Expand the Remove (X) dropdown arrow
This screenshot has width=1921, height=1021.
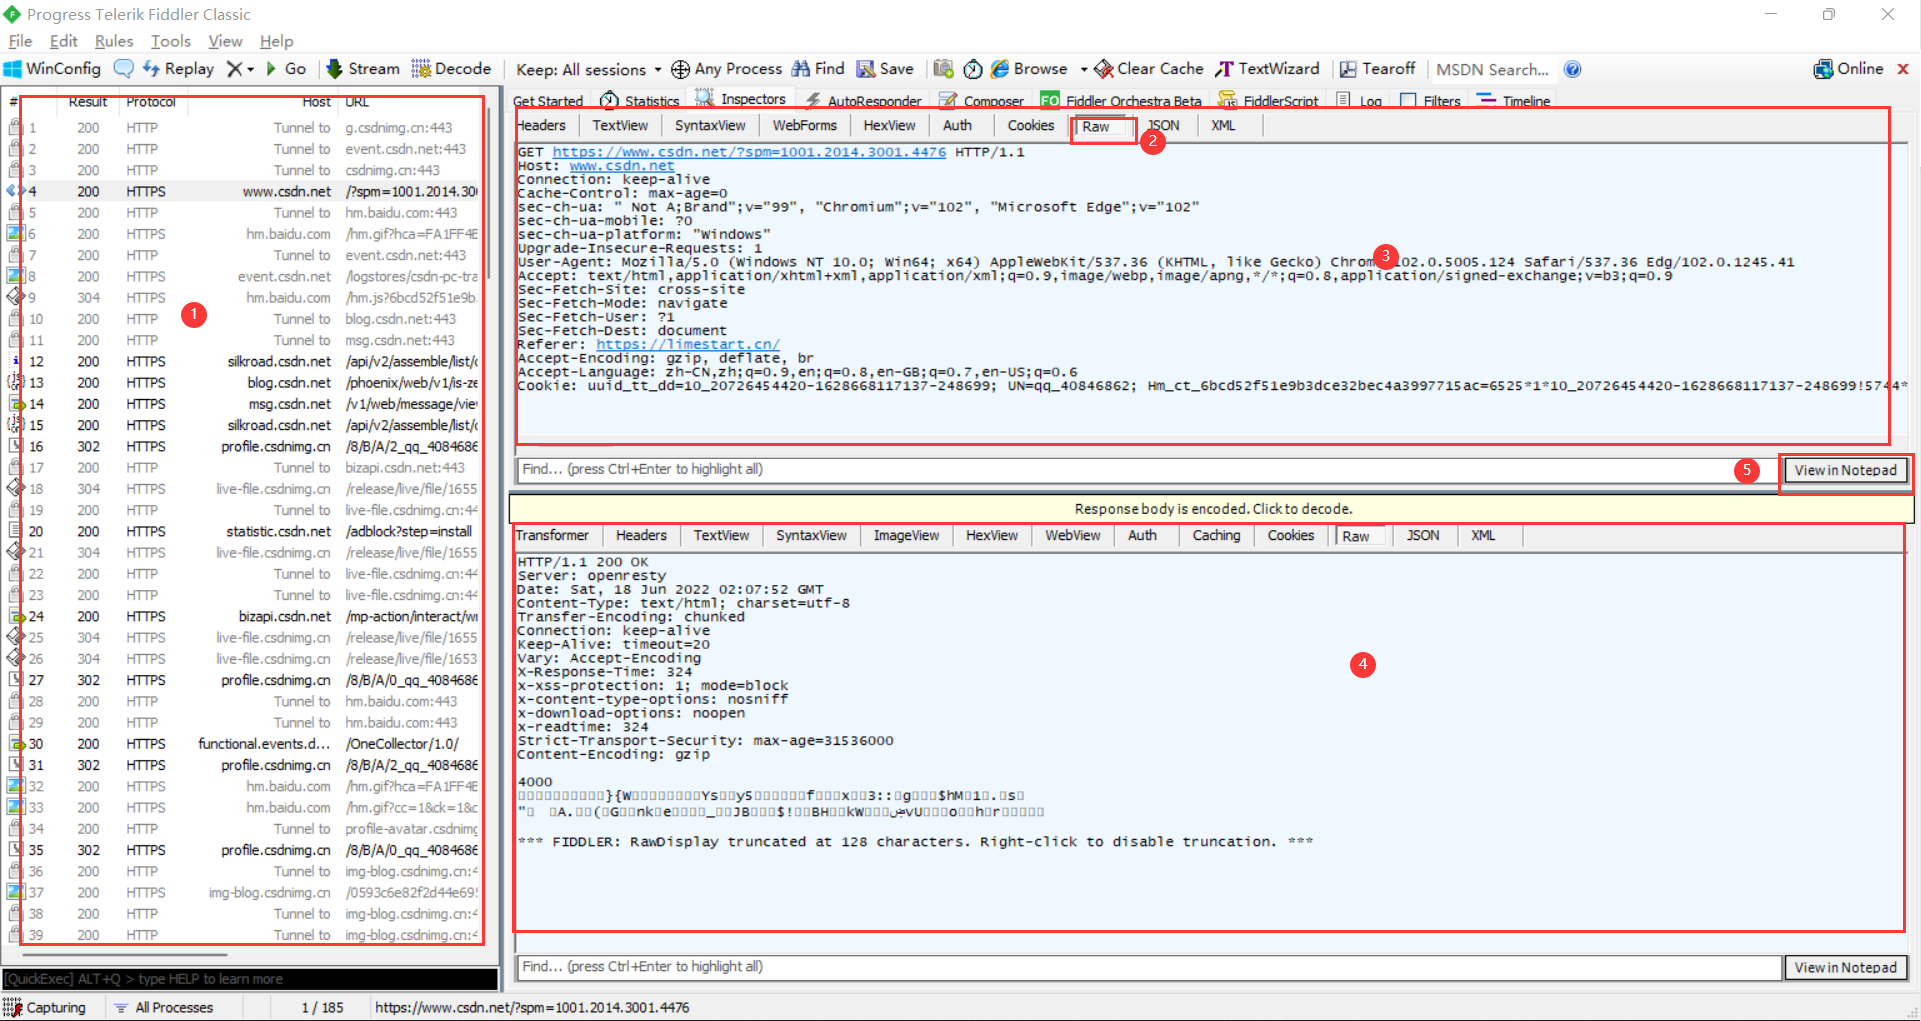click(250, 69)
